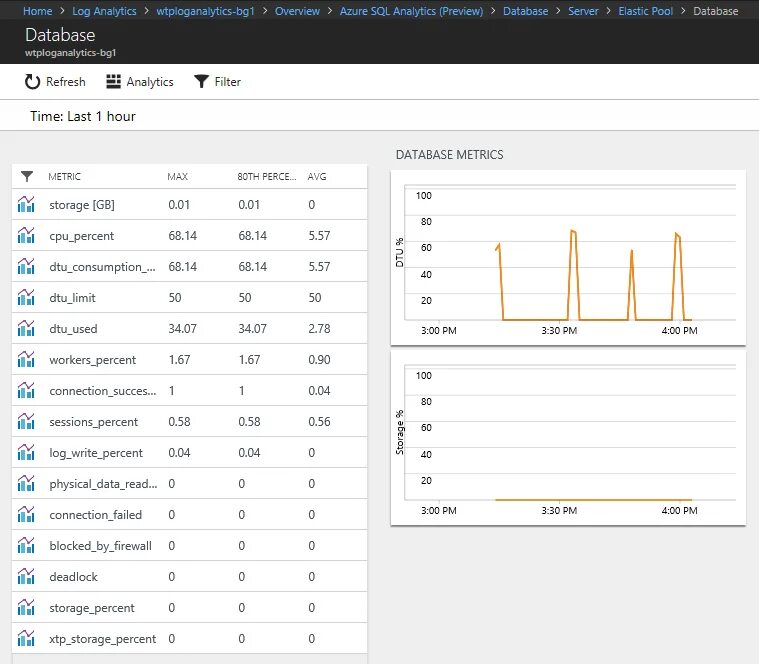
Task: Open chart icon for storage [GB] row
Action: (x=26, y=205)
